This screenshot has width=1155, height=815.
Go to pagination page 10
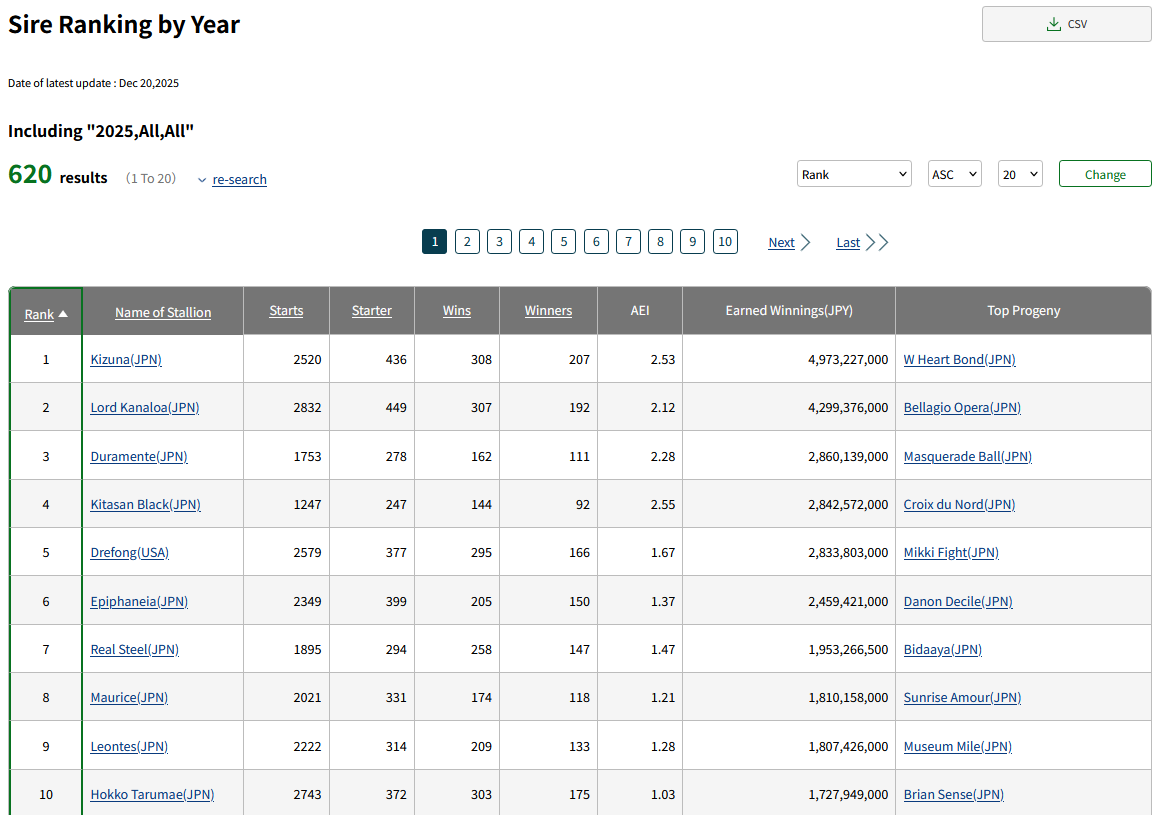coord(725,242)
